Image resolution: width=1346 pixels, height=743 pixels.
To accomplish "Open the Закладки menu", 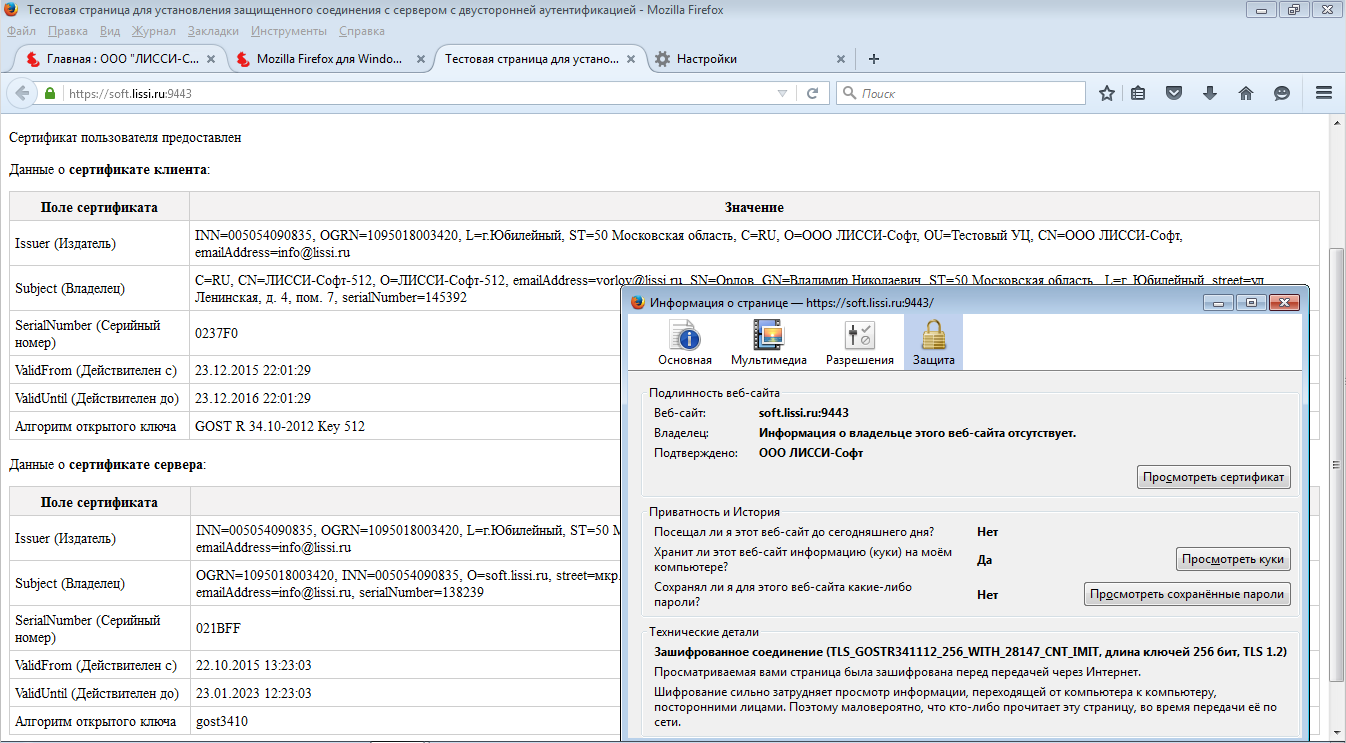I will 212,31.
